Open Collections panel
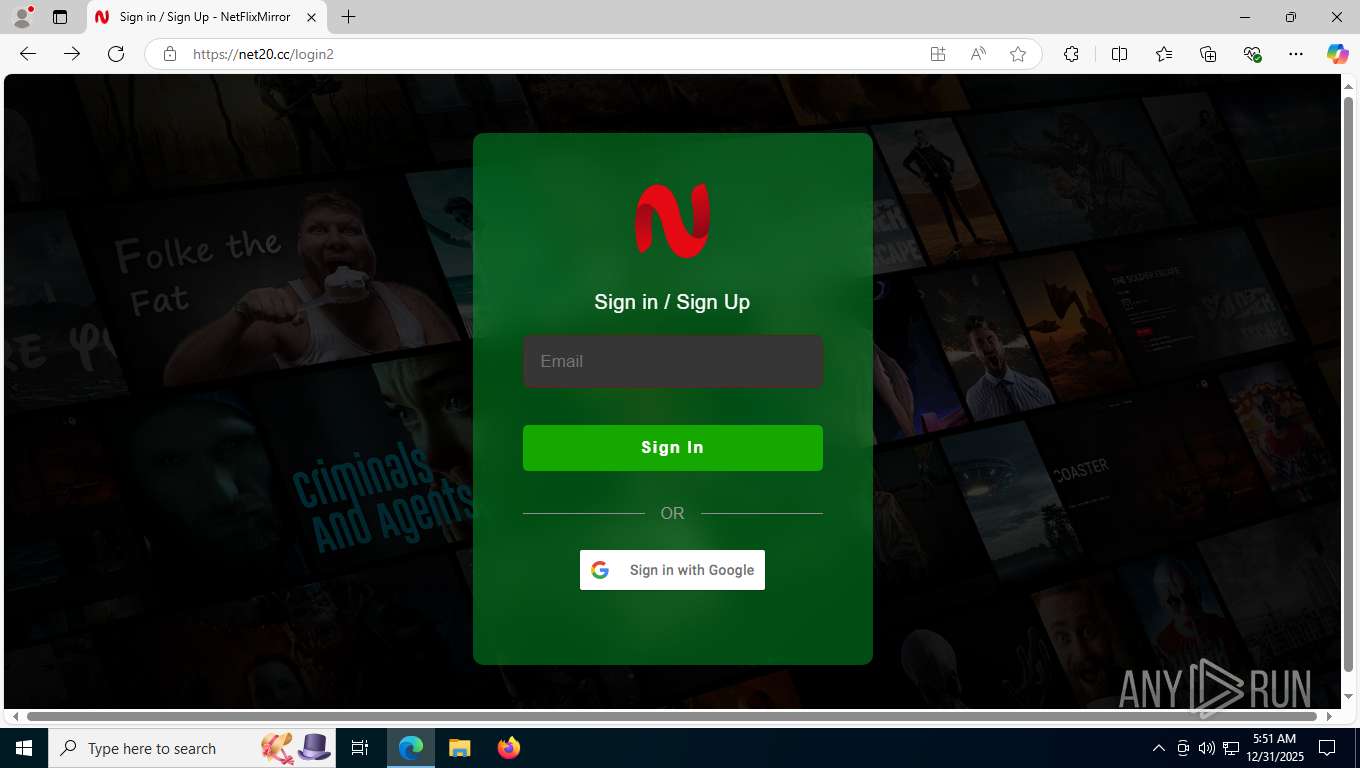Image resolution: width=1360 pixels, height=768 pixels. 1208,54
